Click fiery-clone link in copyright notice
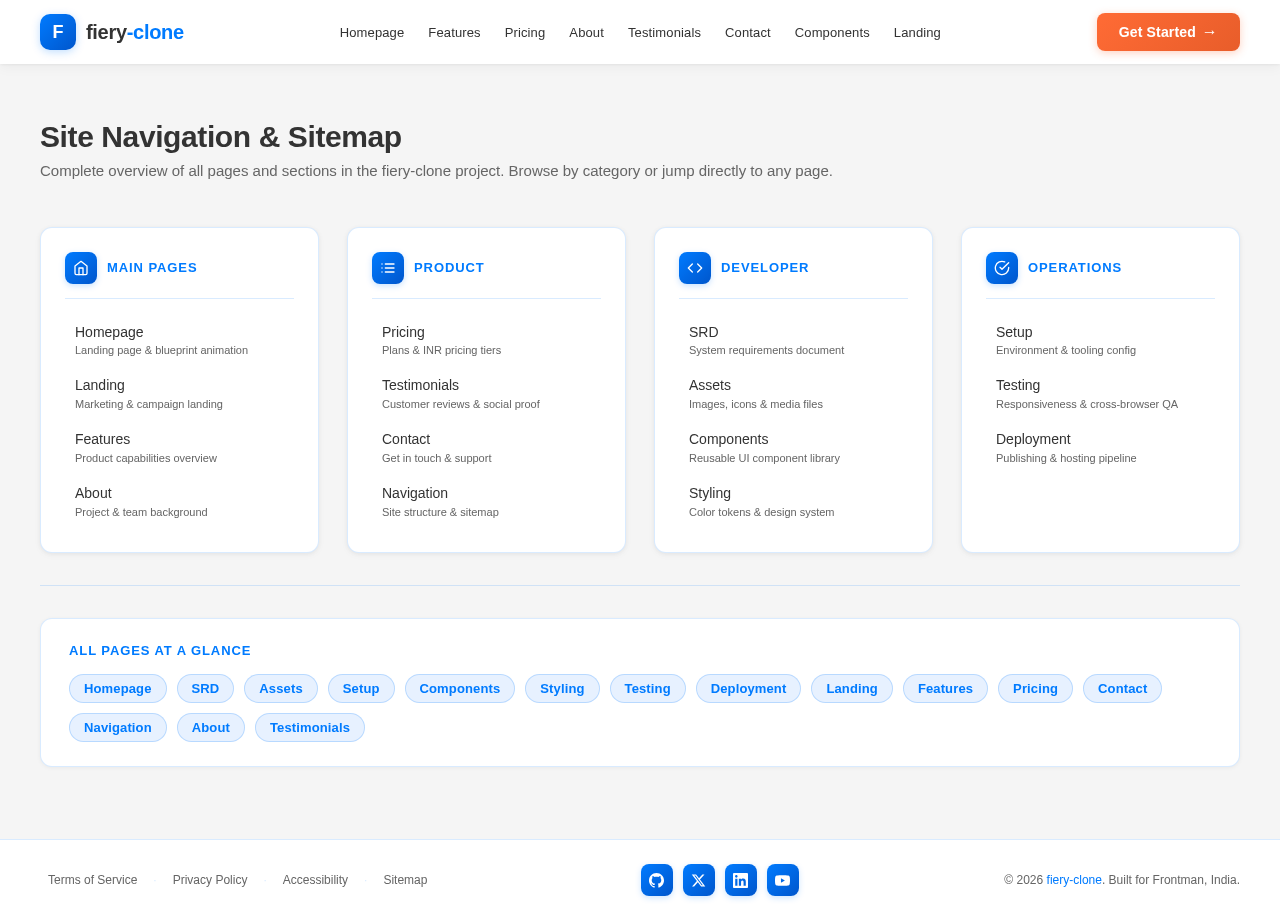 click(1074, 880)
